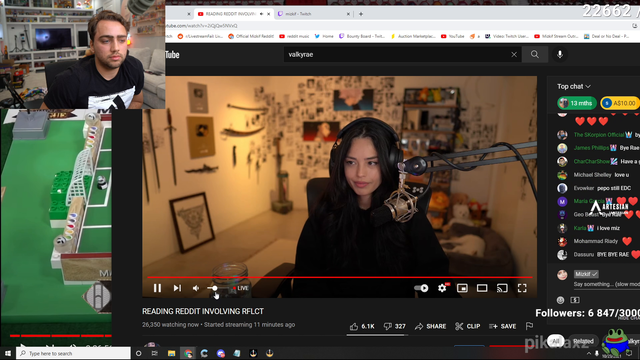Open a new browser tab
This screenshot has width=640, height=360.
tap(361, 14)
